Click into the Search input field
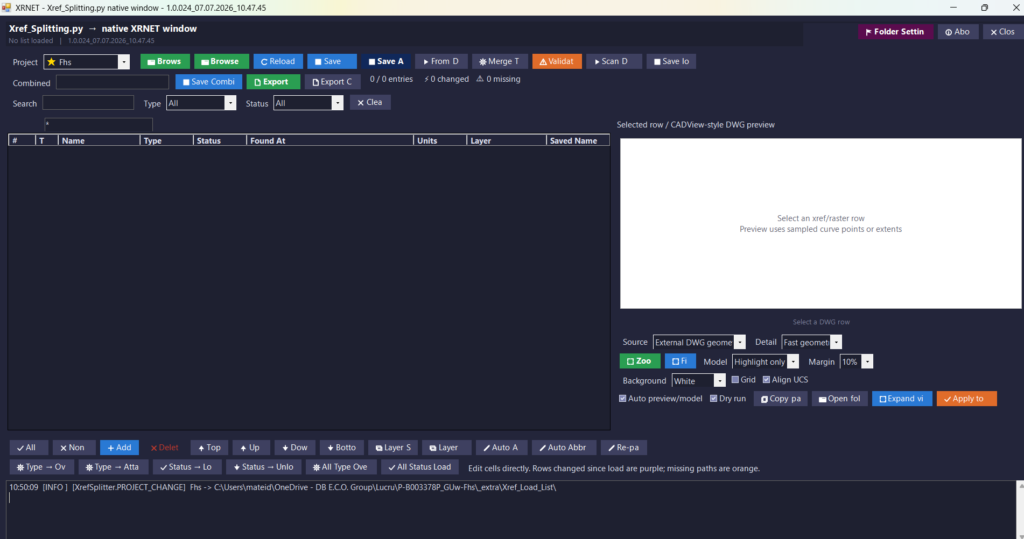 88,103
